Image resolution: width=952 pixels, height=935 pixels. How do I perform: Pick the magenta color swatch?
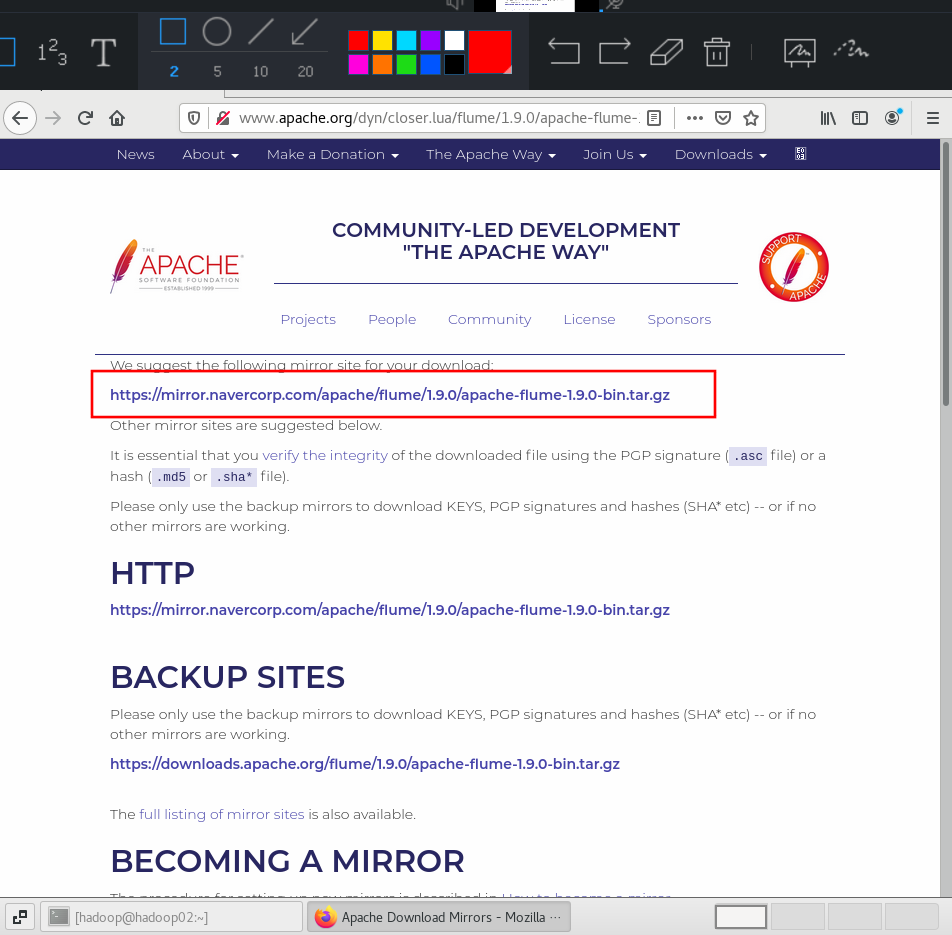(x=358, y=64)
